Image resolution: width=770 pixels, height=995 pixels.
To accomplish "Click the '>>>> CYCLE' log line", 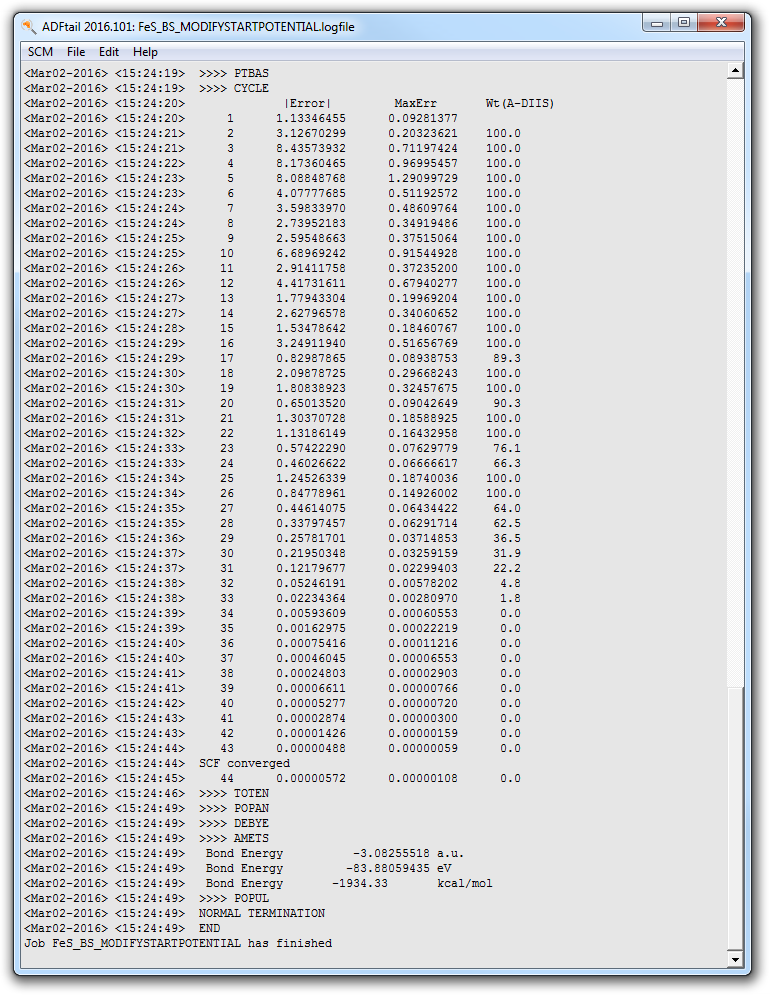I will click(x=234, y=88).
